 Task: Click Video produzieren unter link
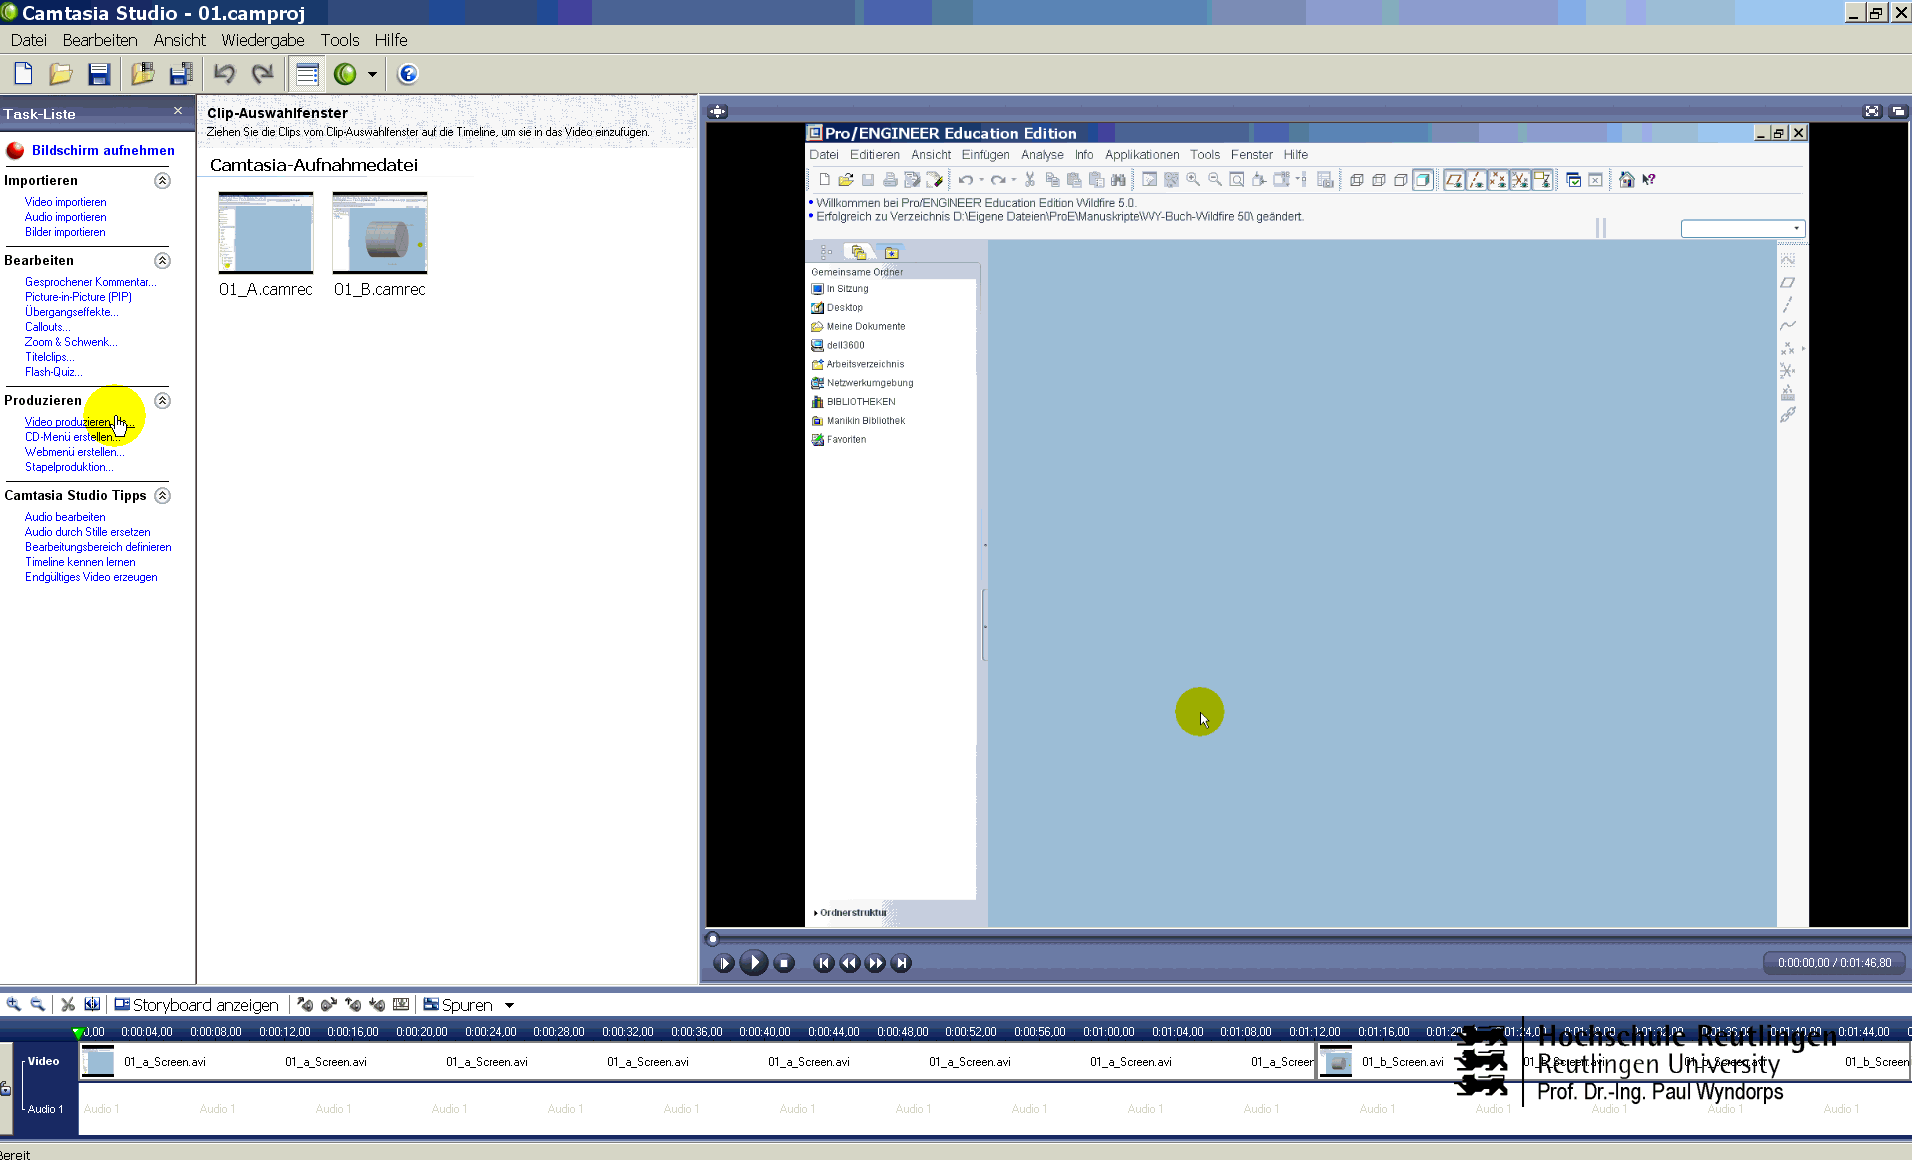point(79,422)
